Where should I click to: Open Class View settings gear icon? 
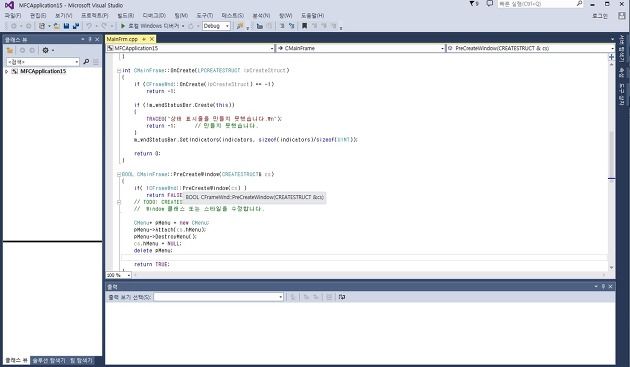coord(45,50)
